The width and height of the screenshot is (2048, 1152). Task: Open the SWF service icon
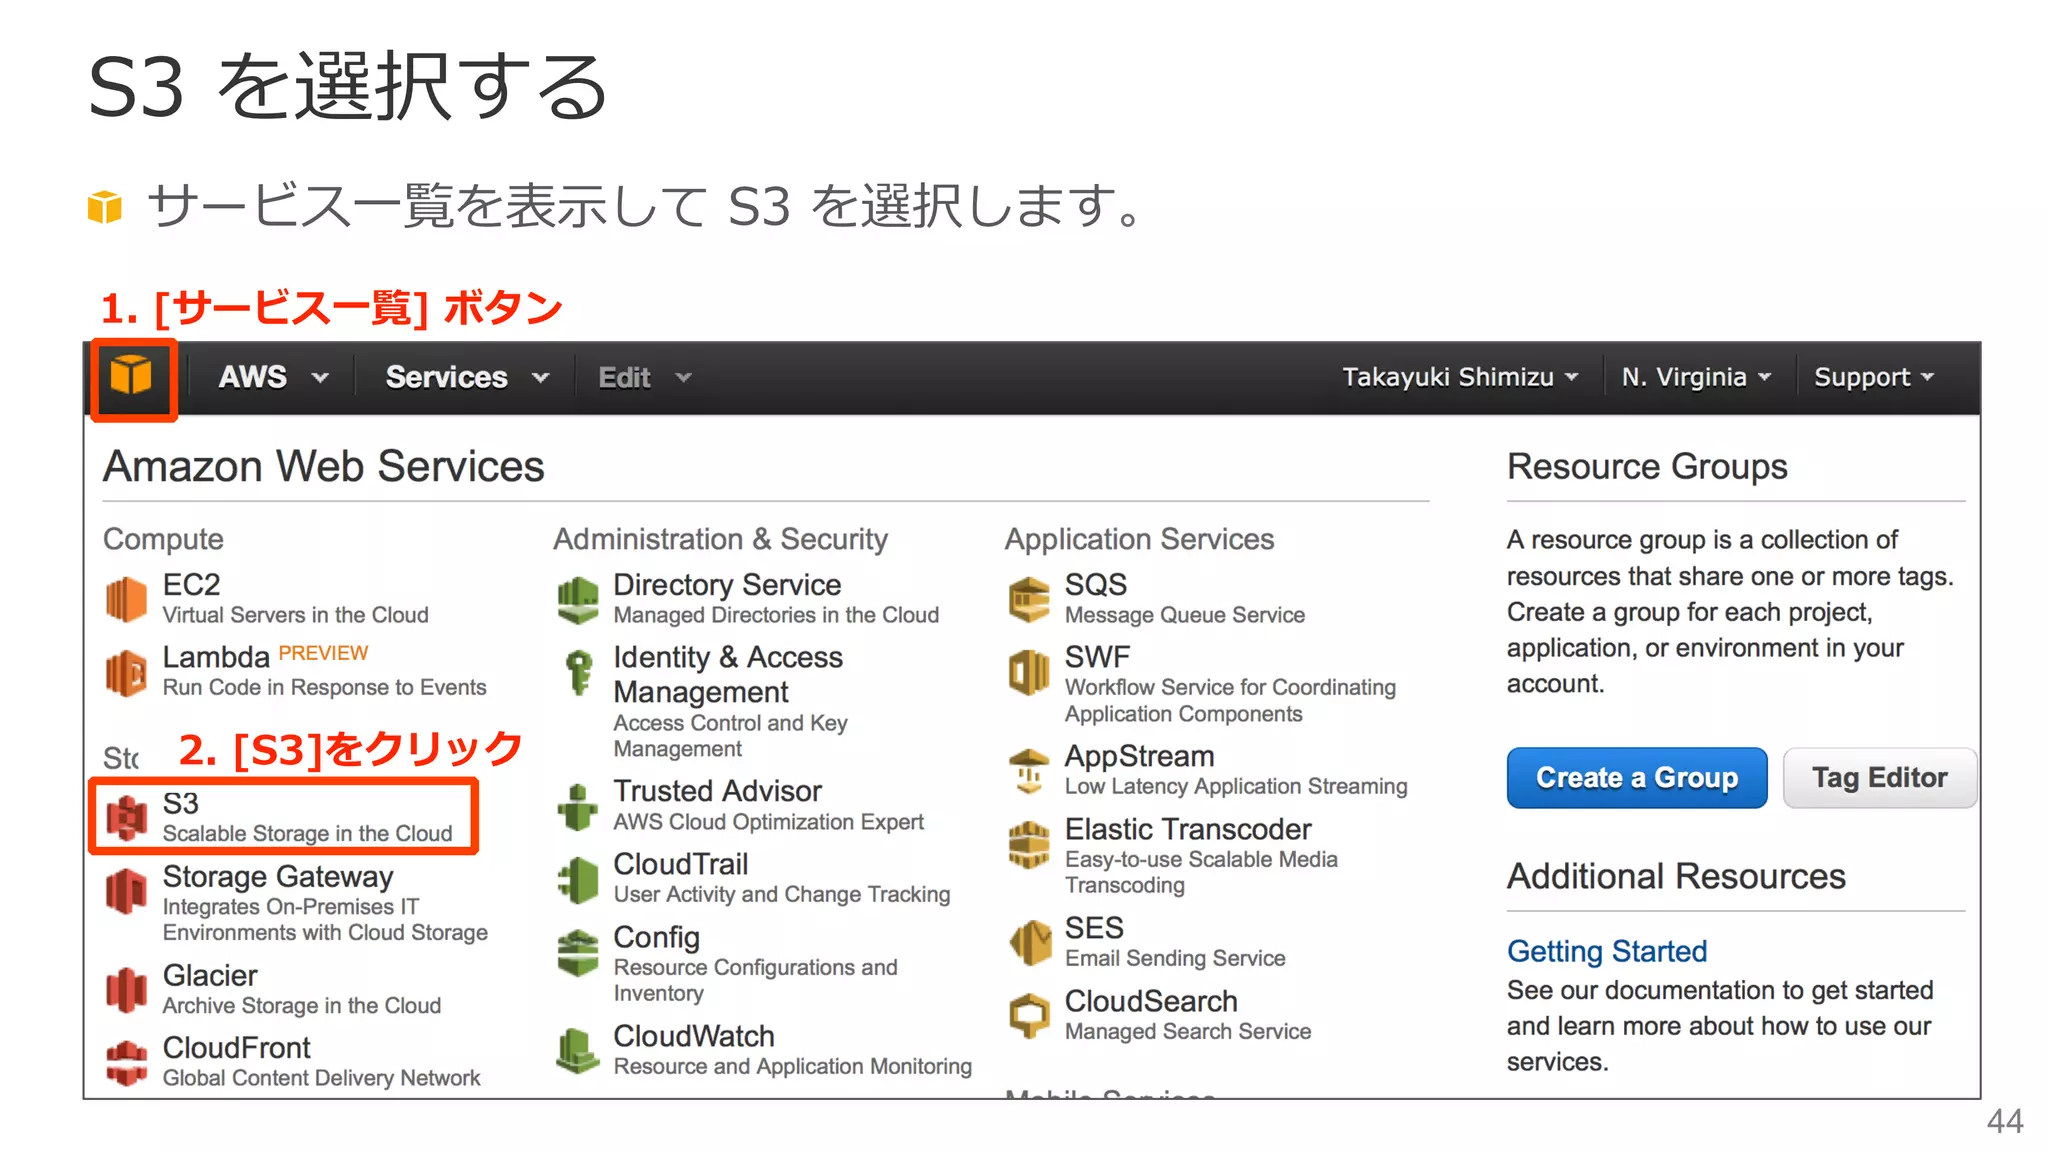tap(1029, 672)
